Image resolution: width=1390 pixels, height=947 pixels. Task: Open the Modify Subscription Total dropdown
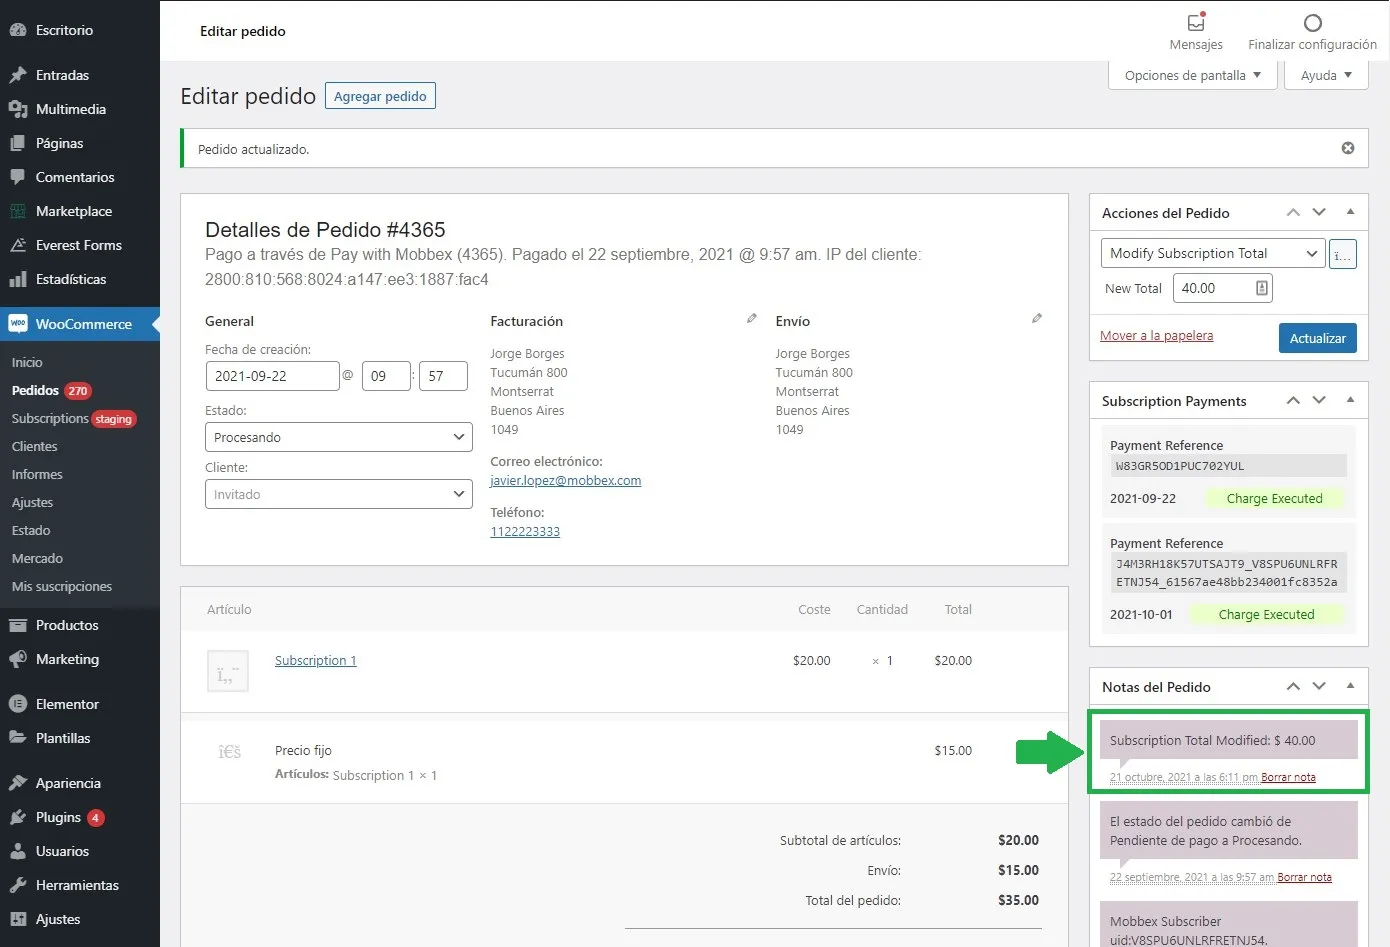click(x=1213, y=254)
